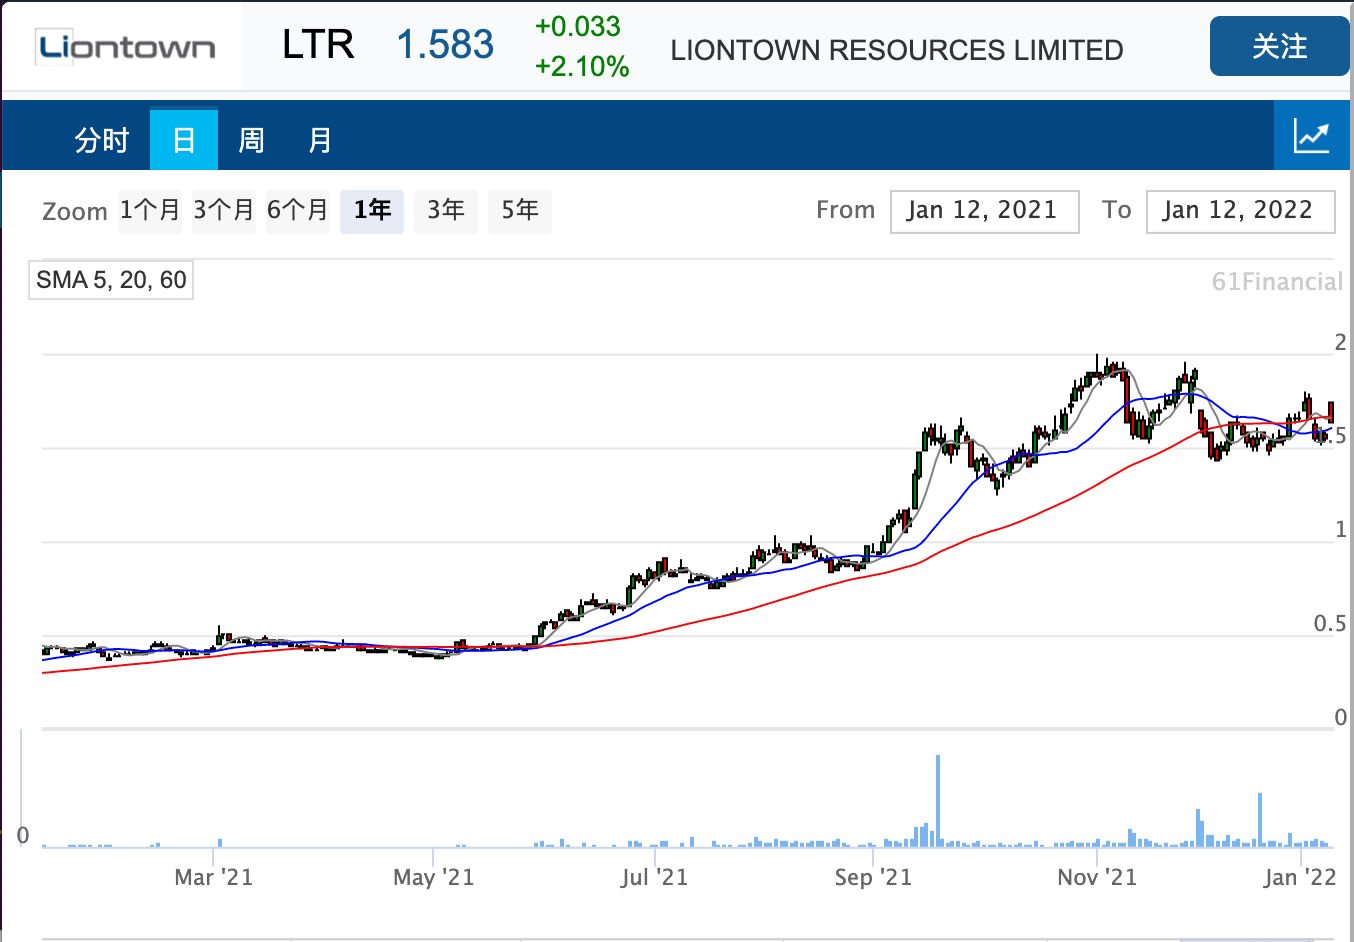Click the +2.10% change value

pos(582,67)
